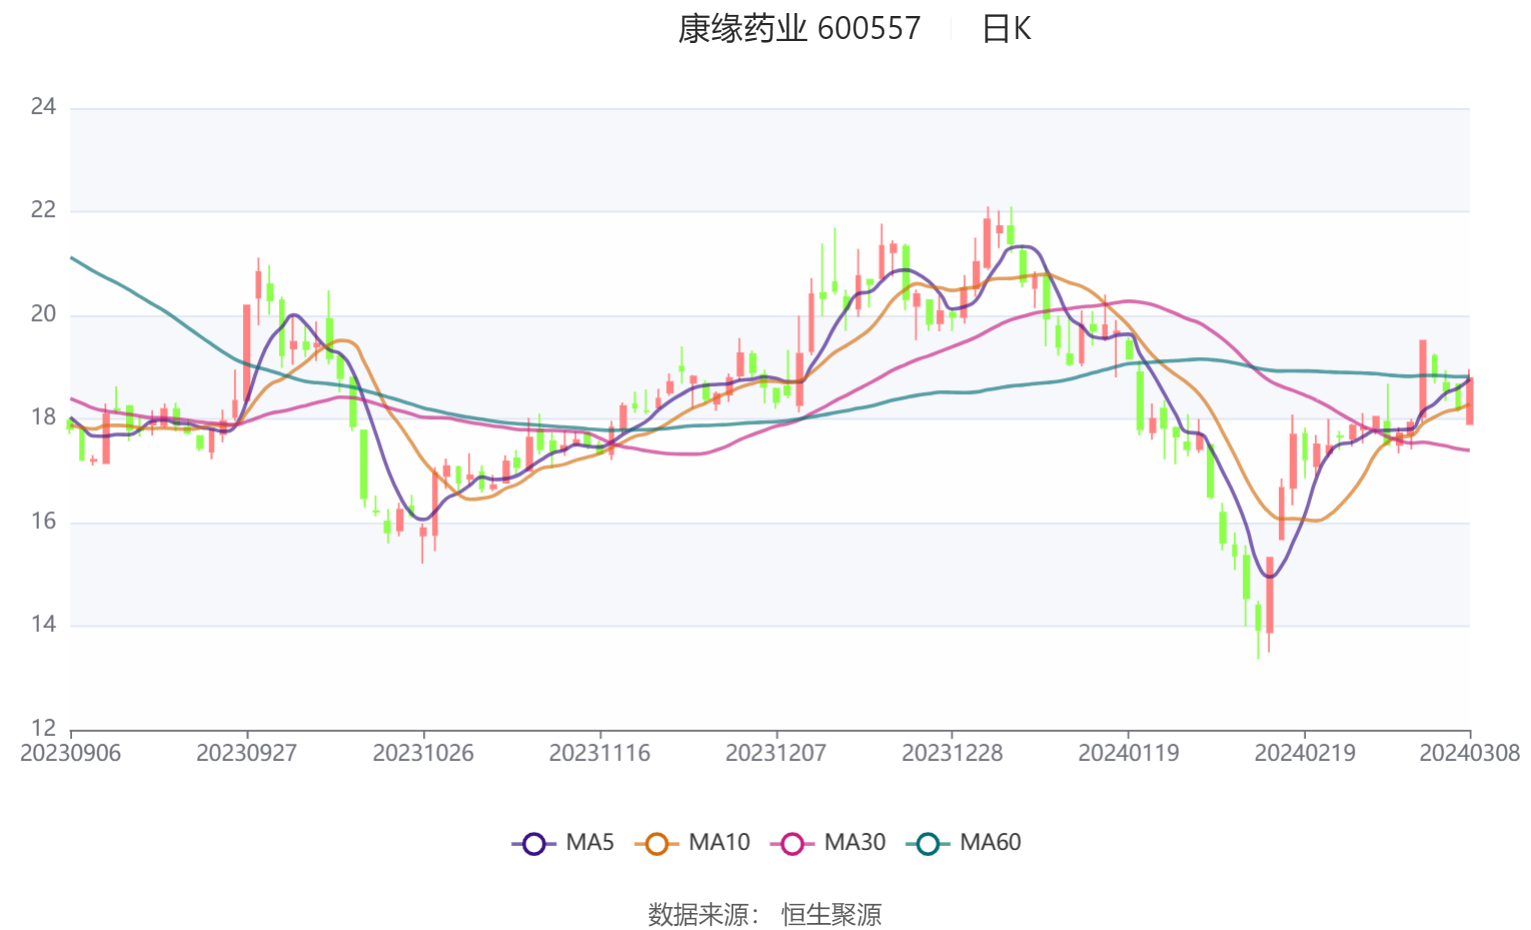Image resolution: width=1531 pixels, height=930 pixels.
Task: Click x-axis date label 20240219
Action: tap(1305, 753)
